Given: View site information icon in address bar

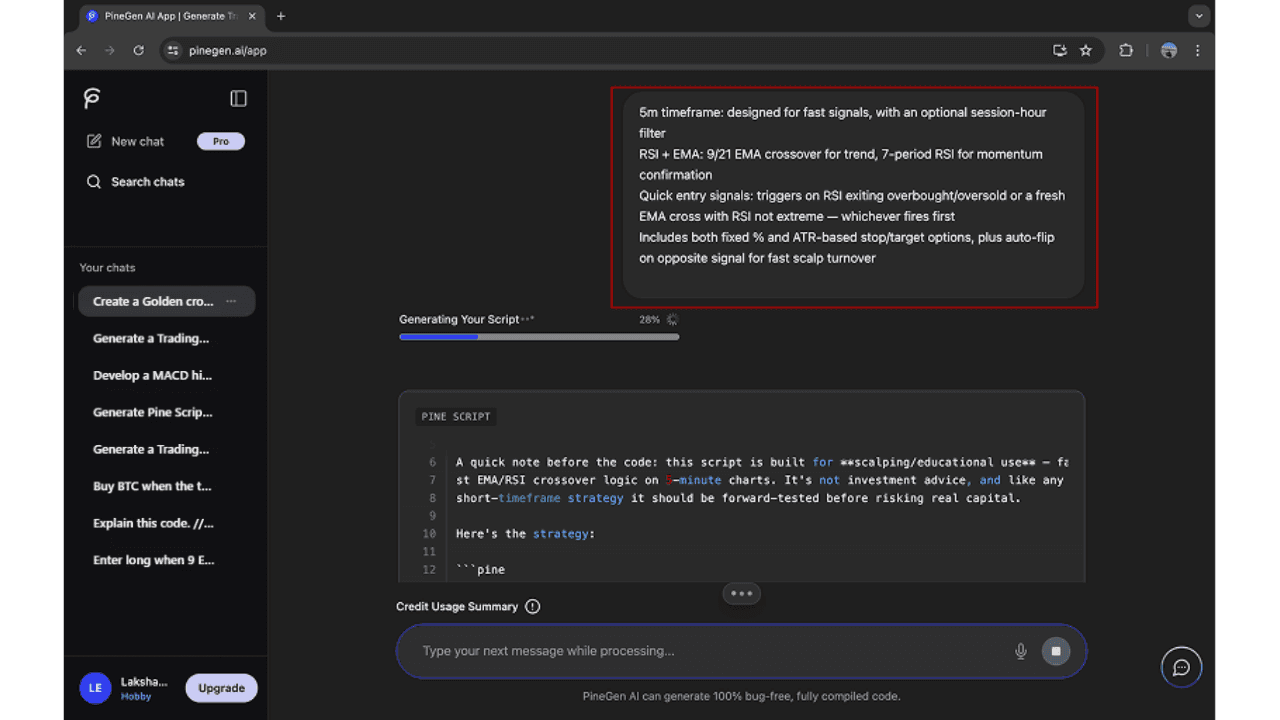Looking at the screenshot, I should [x=173, y=50].
